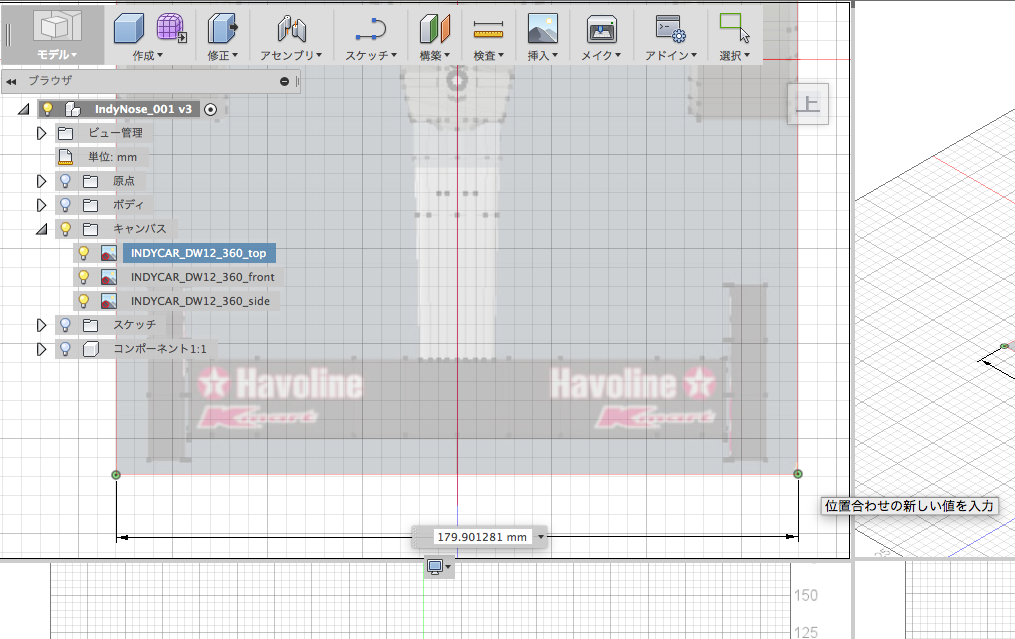Click the left green calibration point
The height and width of the screenshot is (639, 1015).
point(116,475)
